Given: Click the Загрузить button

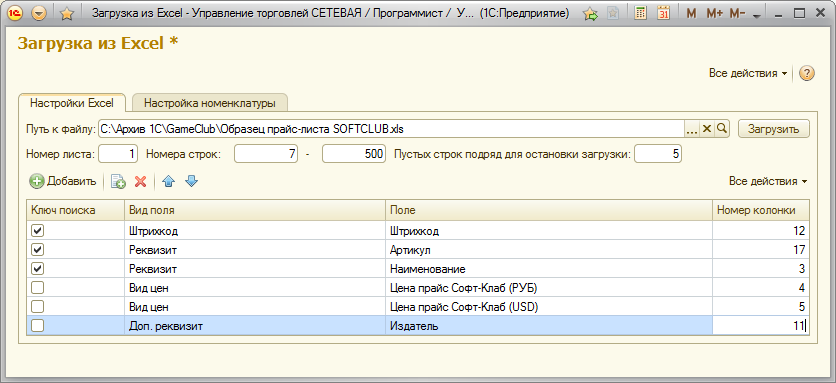Looking at the screenshot, I should [x=774, y=129].
